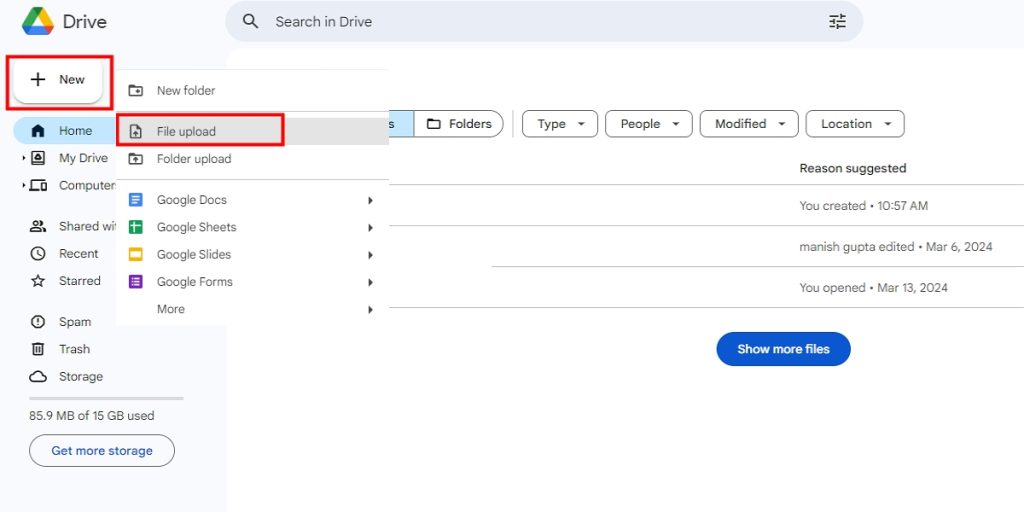Select Google Sheets menu entry
The image size is (1024, 512).
(252, 227)
